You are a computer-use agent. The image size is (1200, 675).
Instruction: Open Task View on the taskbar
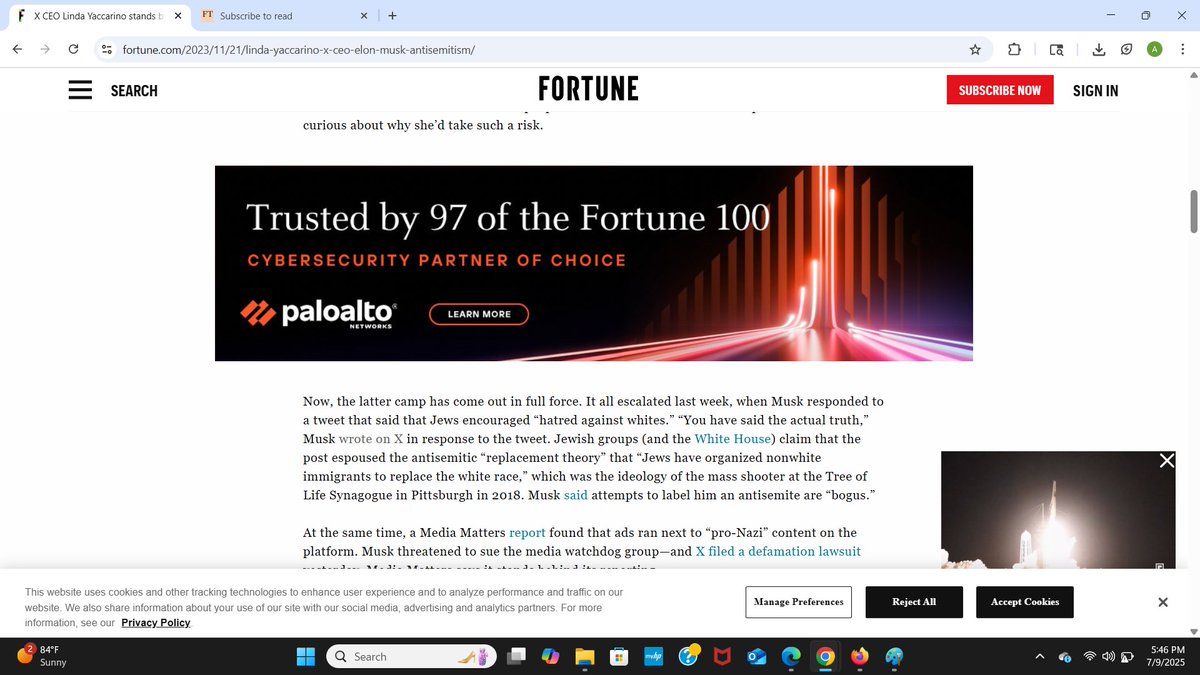[516, 656]
